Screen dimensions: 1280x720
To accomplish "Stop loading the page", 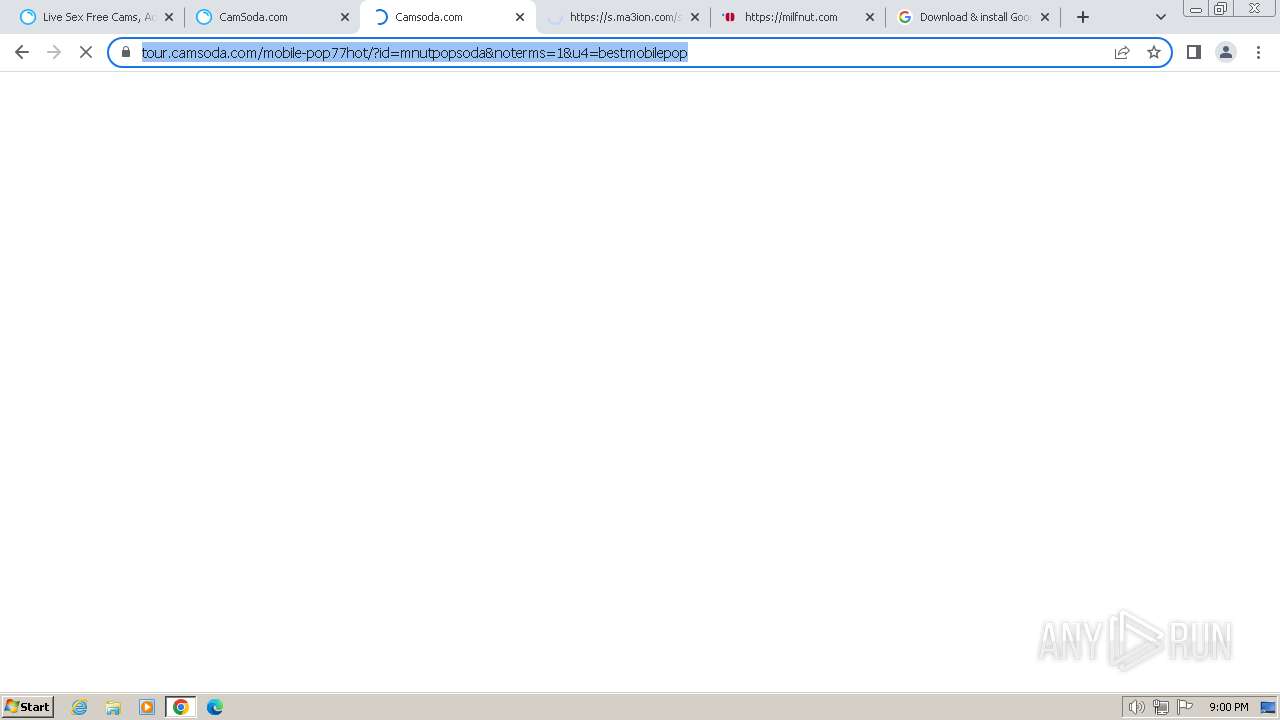I will click(x=86, y=52).
